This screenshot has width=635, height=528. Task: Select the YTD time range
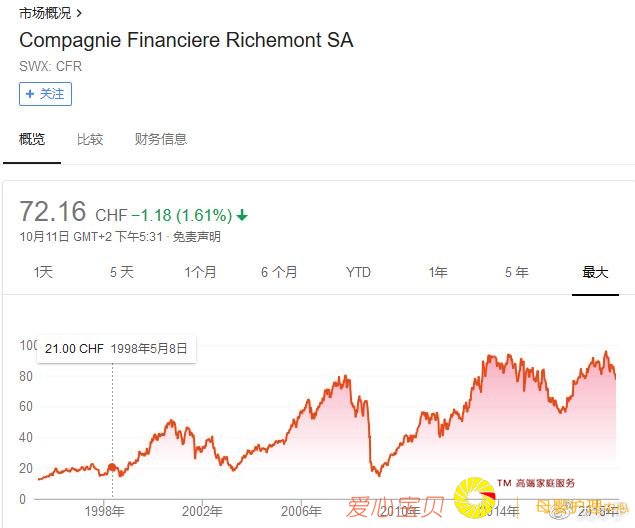pos(358,272)
